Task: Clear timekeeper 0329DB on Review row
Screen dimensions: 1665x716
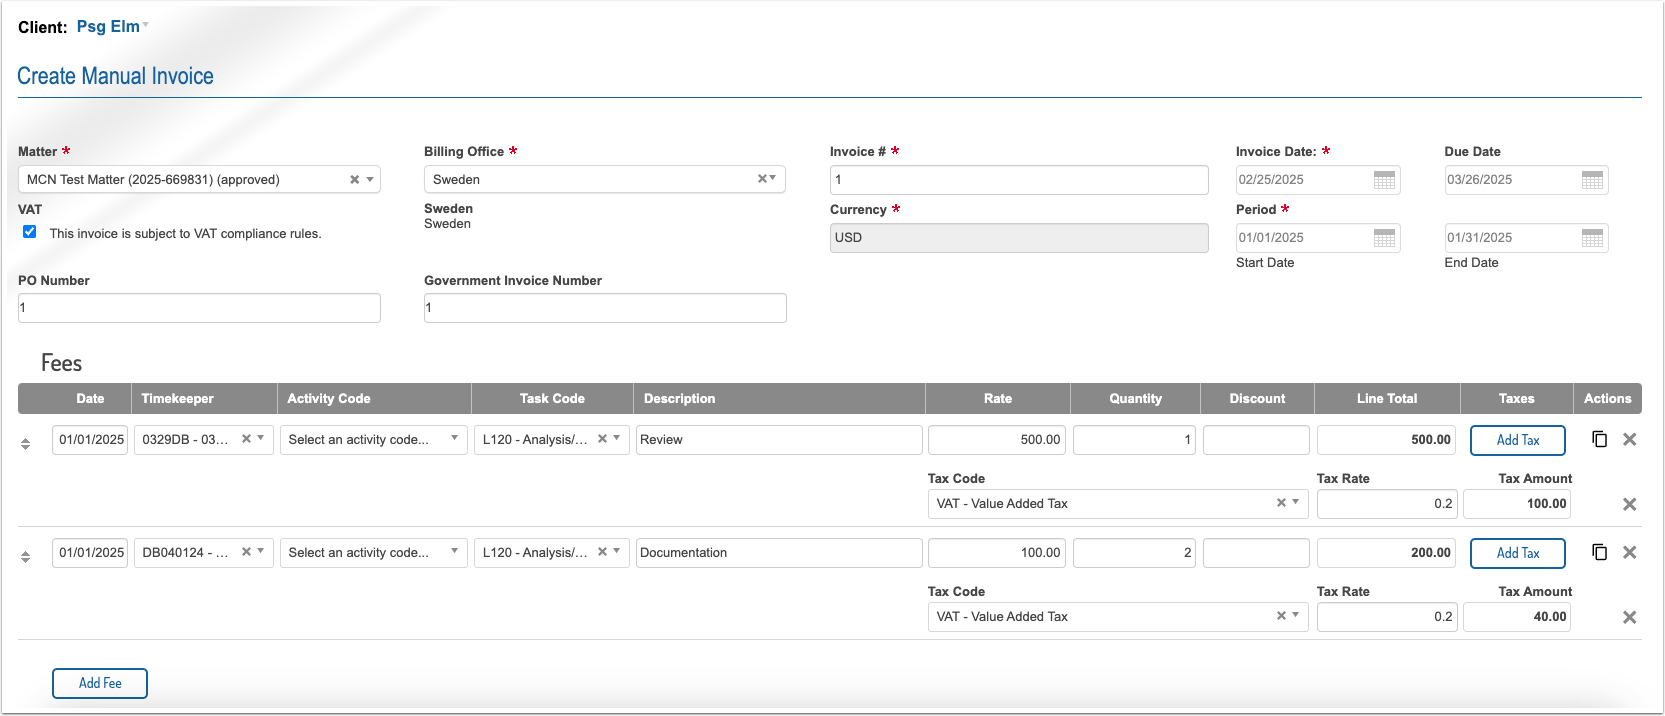Action: [246, 439]
